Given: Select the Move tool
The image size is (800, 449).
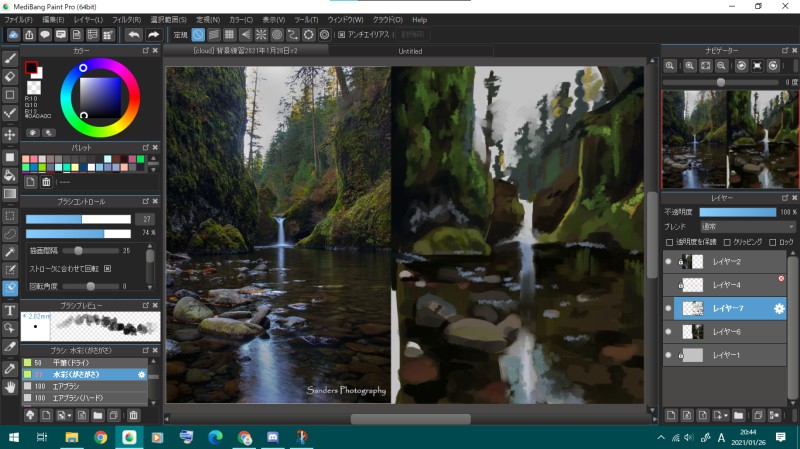Looking at the screenshot, I should [10, 135].
